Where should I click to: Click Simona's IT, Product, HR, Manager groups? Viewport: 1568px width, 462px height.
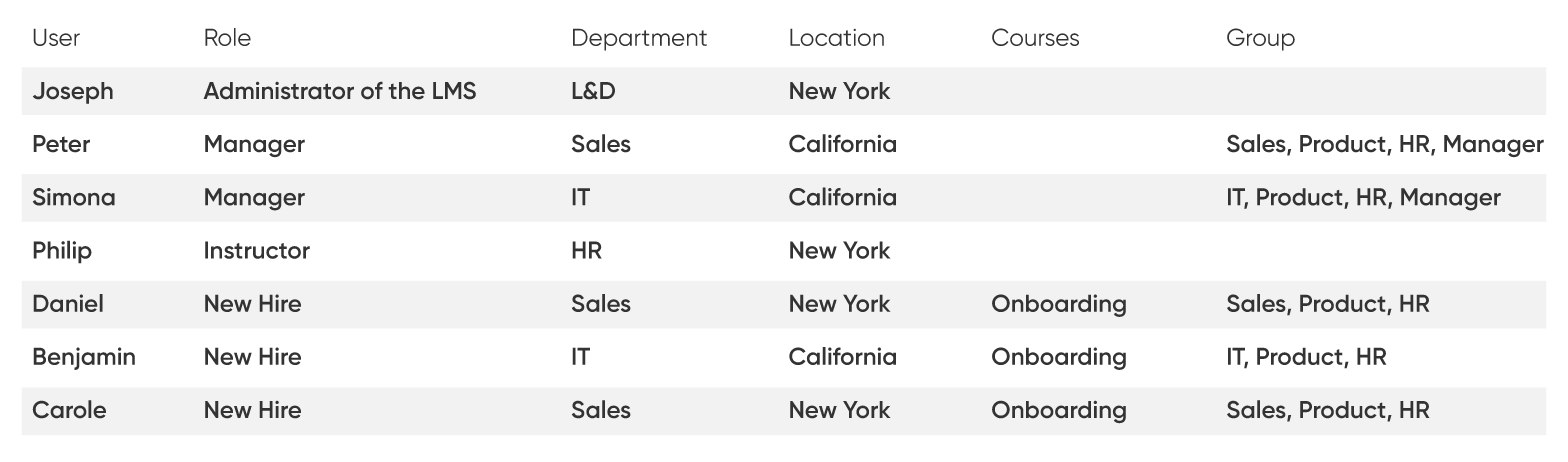click(1363, 198)
